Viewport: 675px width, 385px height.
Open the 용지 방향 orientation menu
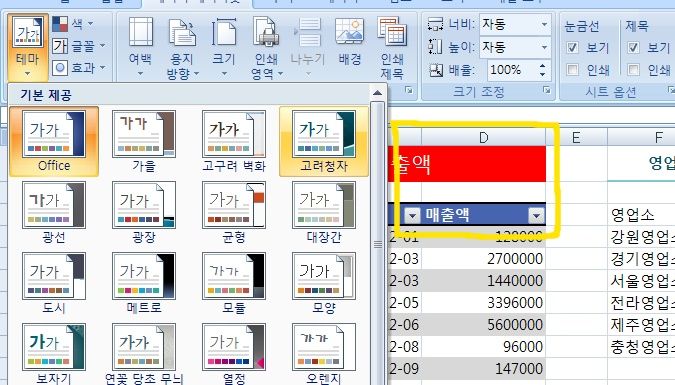click(182, 47)
